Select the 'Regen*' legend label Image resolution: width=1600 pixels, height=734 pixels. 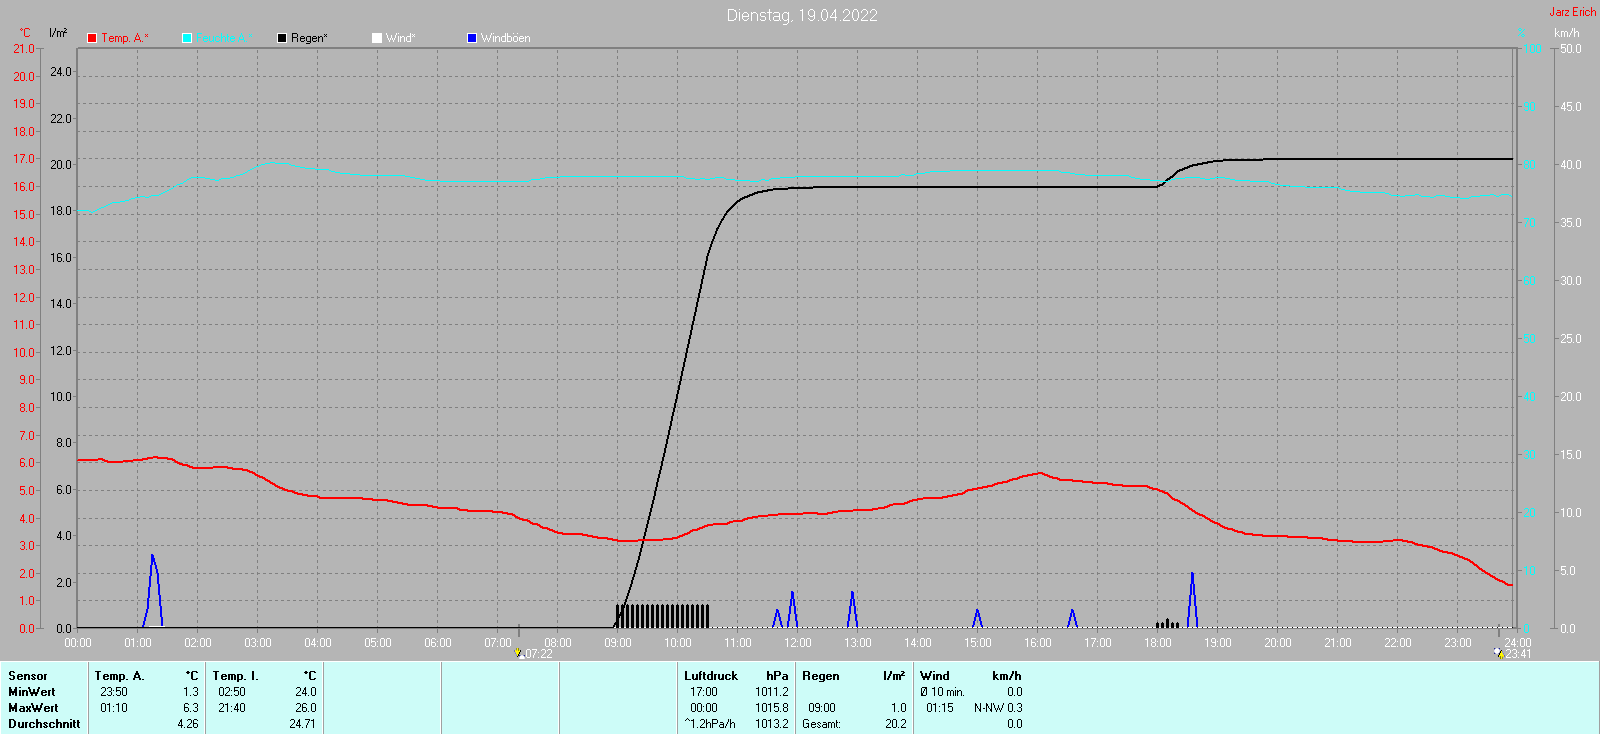309,38
